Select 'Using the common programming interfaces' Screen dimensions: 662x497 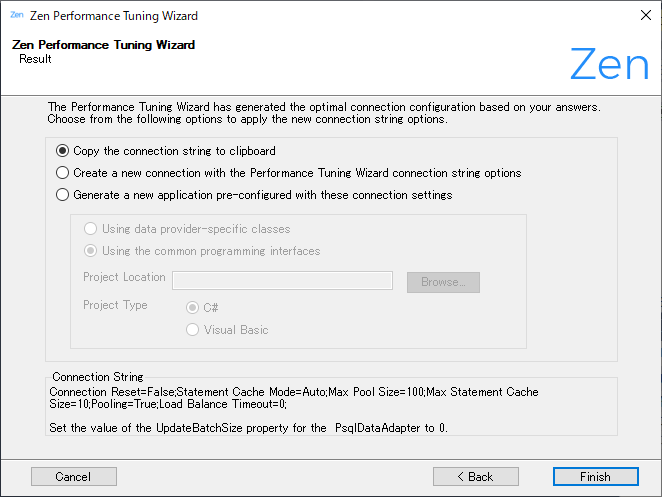(x=91, y=251)
